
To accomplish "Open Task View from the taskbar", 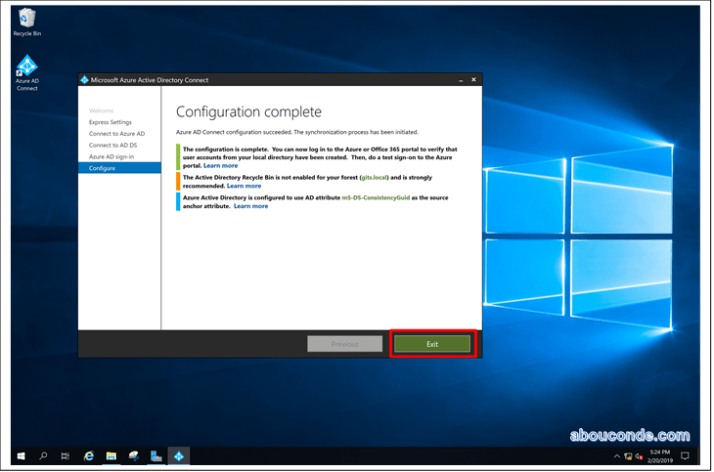I will click(x=66, y=456).
